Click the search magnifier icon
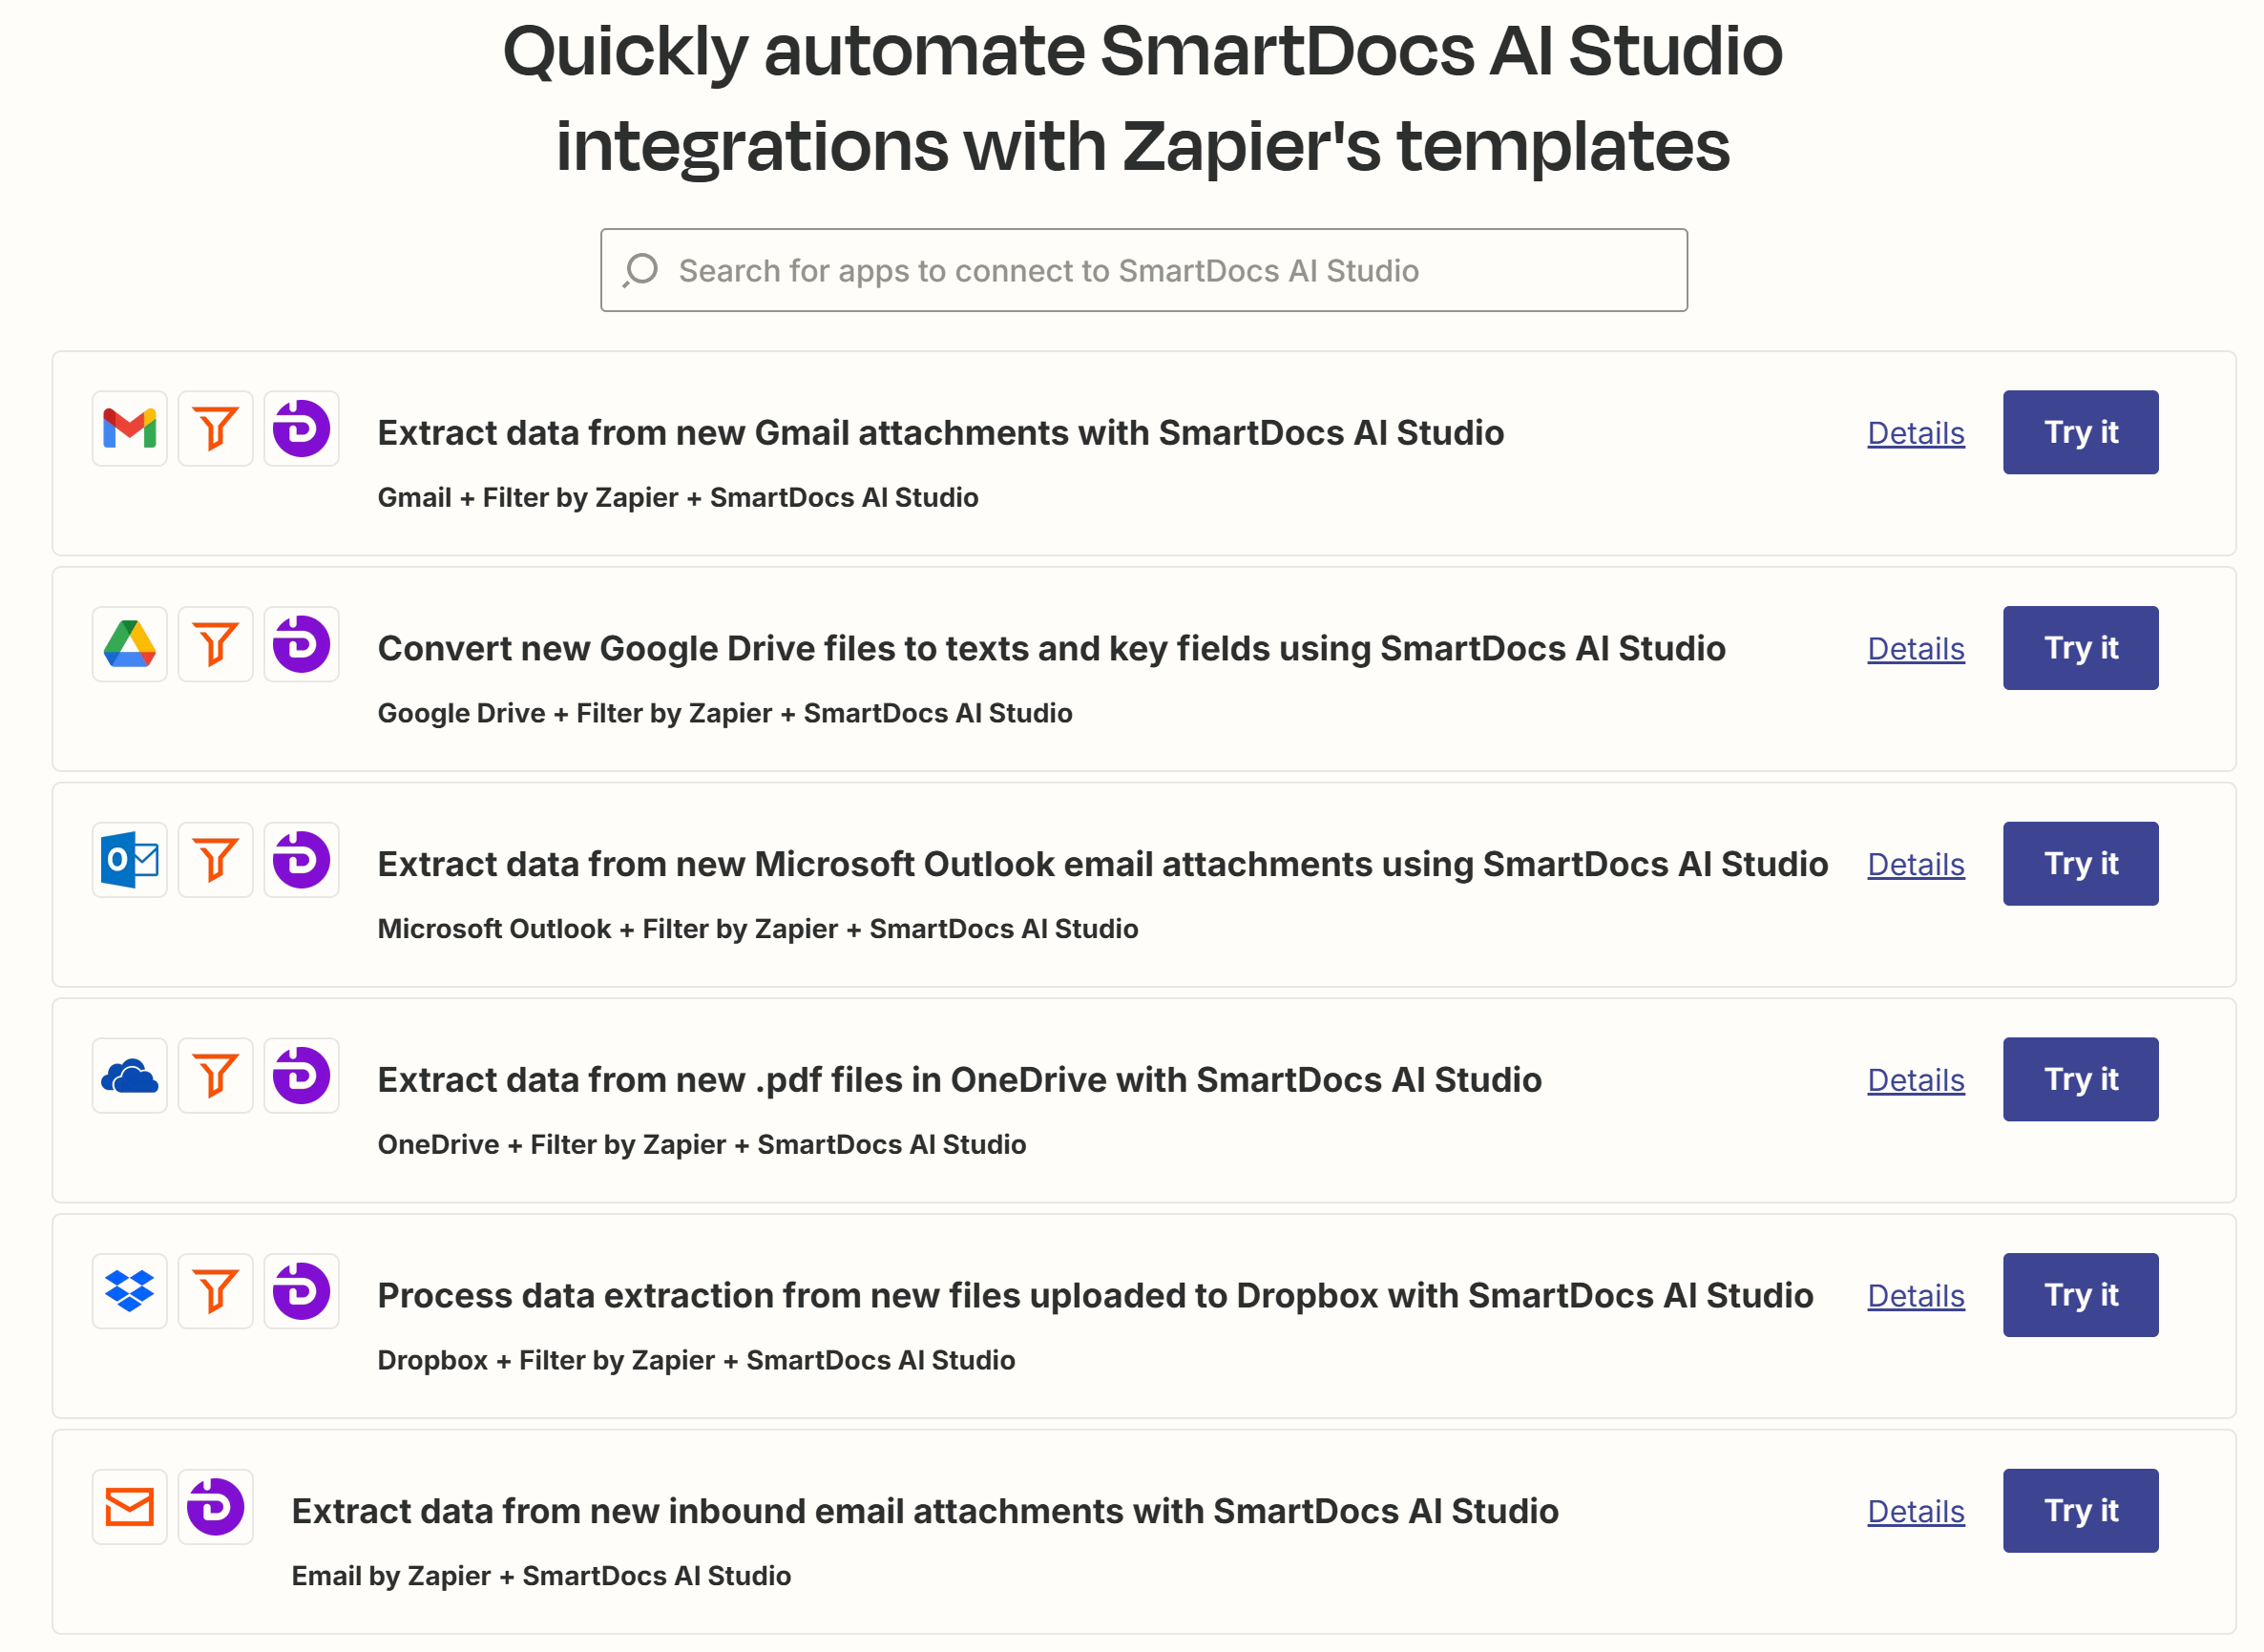2264x1652 pixels. pyautogui.click(x=641, y=270)
